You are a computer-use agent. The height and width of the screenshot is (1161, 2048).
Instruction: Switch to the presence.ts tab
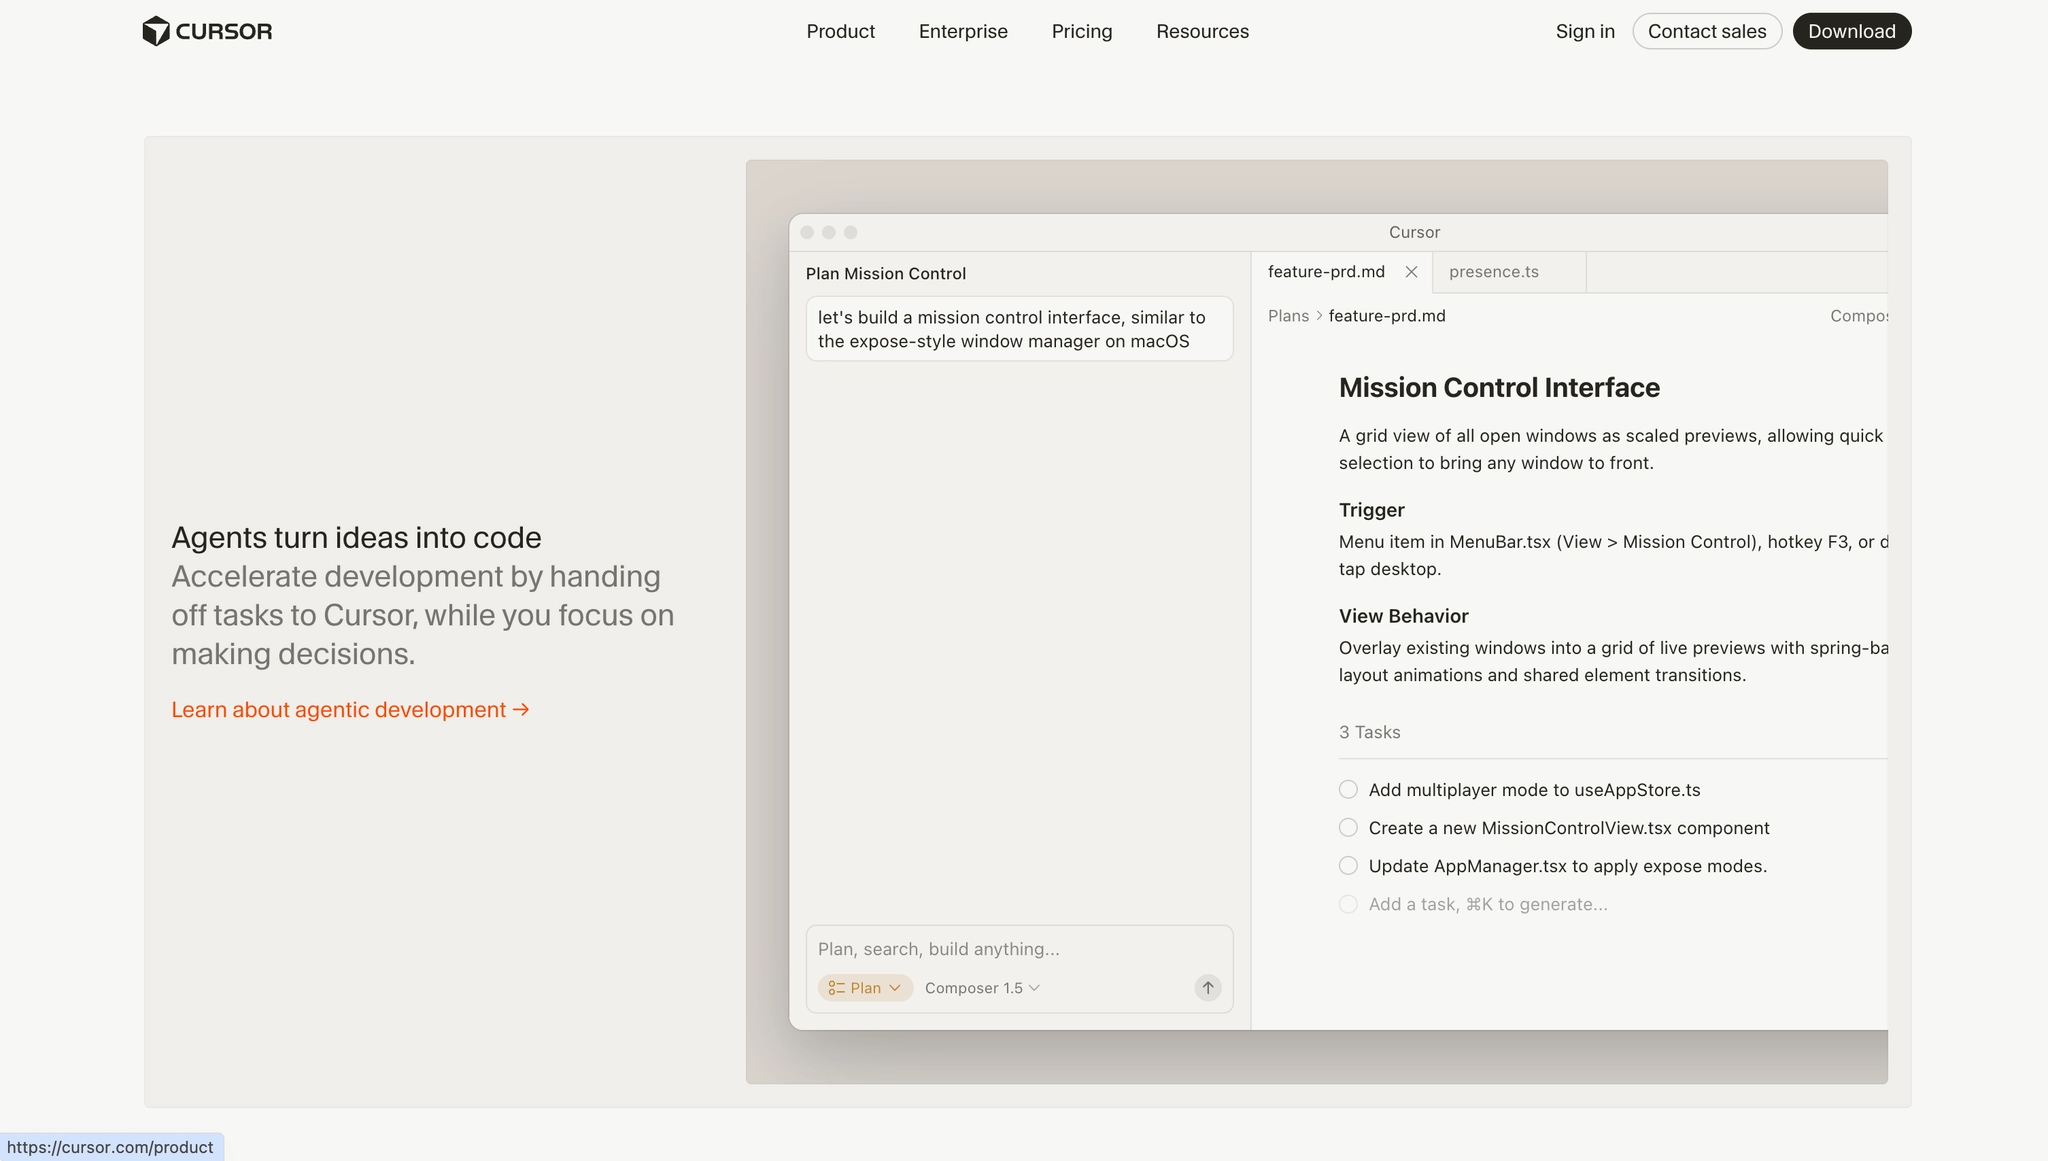(x=1493, y=272)
